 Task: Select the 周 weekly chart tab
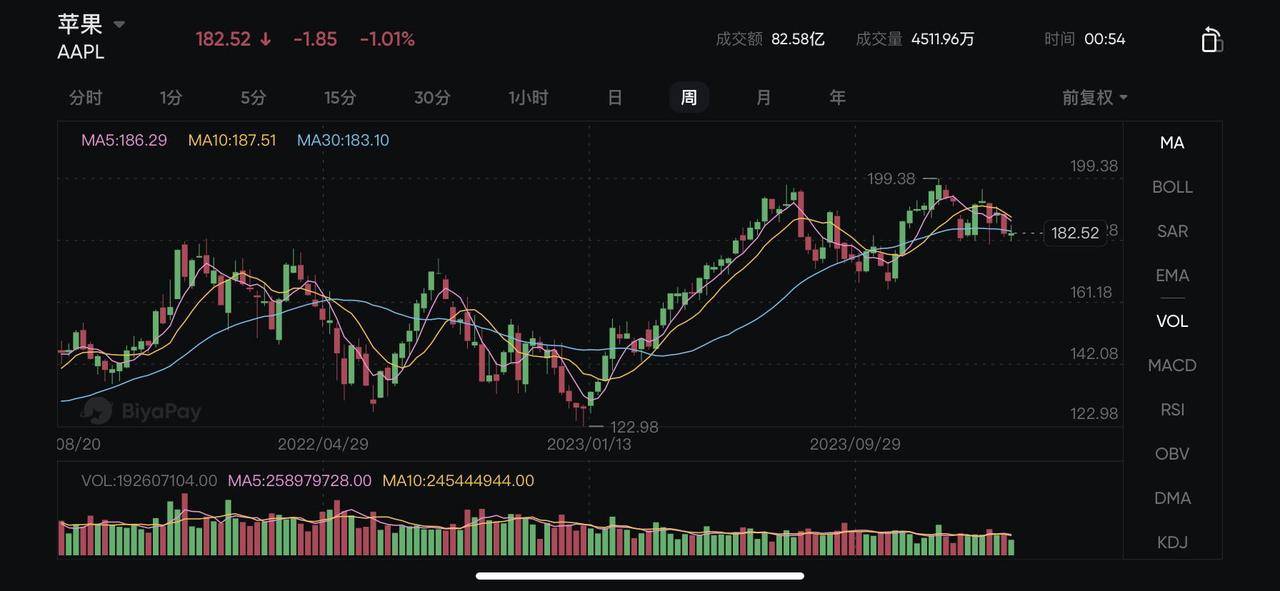tap(689, 97)
